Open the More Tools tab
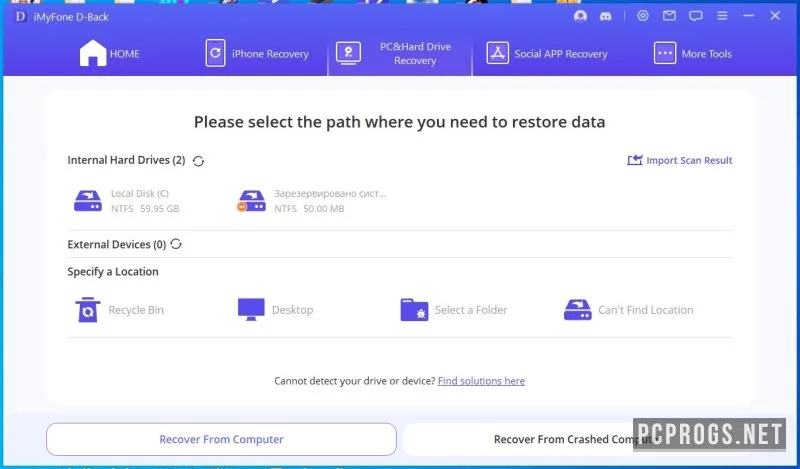800x469 pixels. (692, 53)
